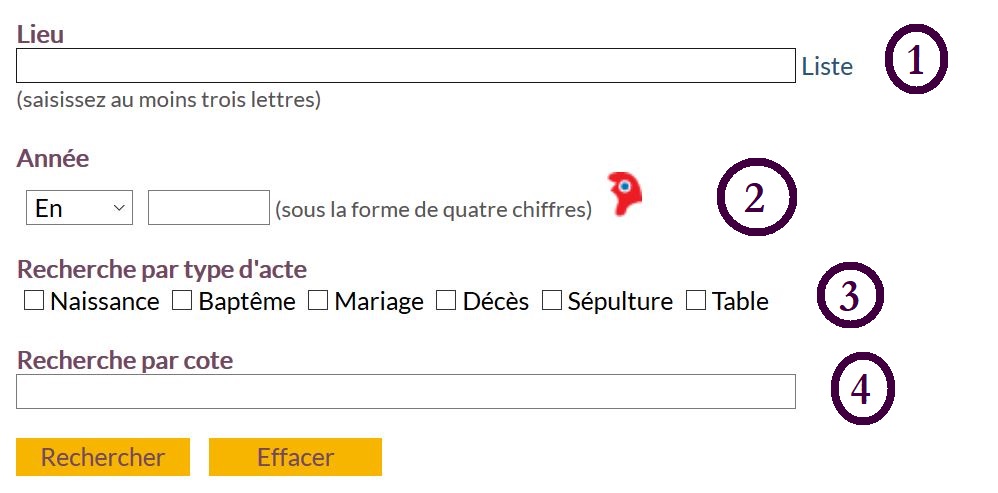Screen dimensions: 998x493
Task: Click the circled number 3 marker
Action: click(x=851, y=296)
